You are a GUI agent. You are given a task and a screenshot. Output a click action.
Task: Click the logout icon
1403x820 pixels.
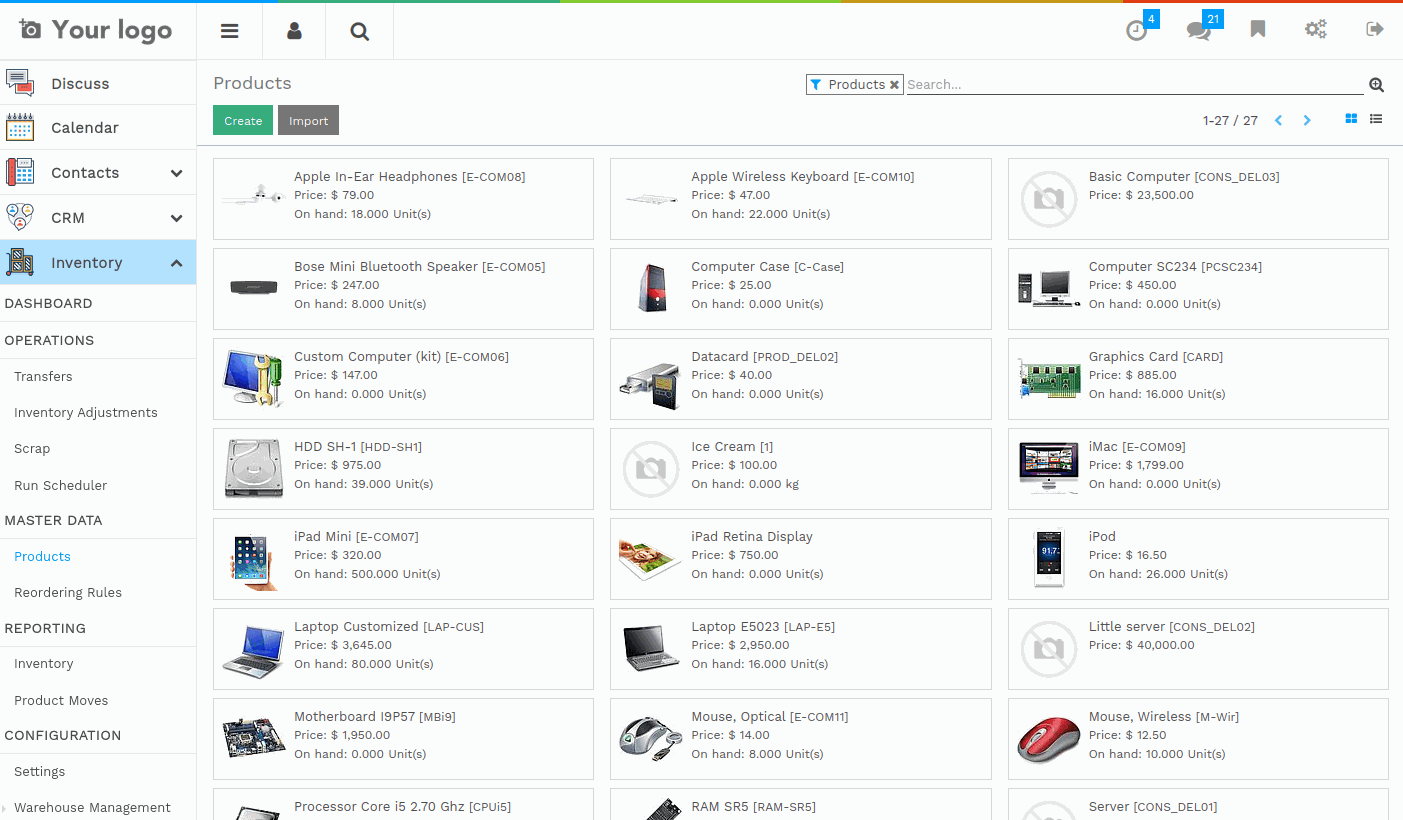[1375, 29]
